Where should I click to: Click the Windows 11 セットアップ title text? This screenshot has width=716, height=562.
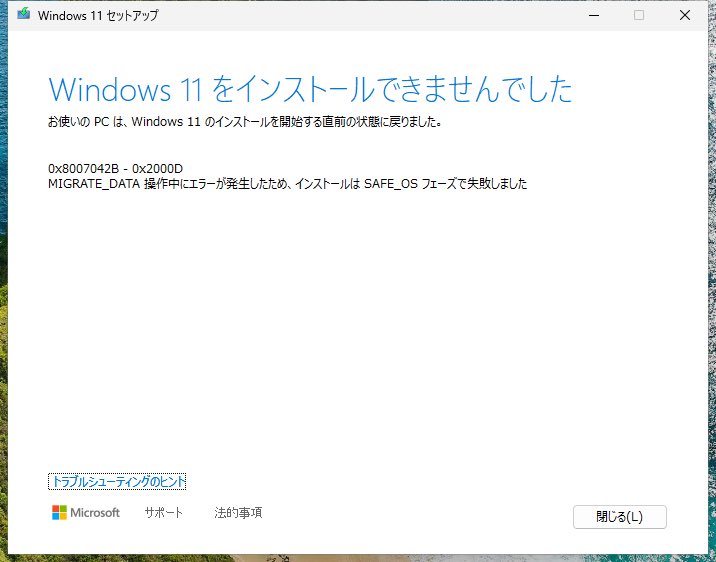98,15
